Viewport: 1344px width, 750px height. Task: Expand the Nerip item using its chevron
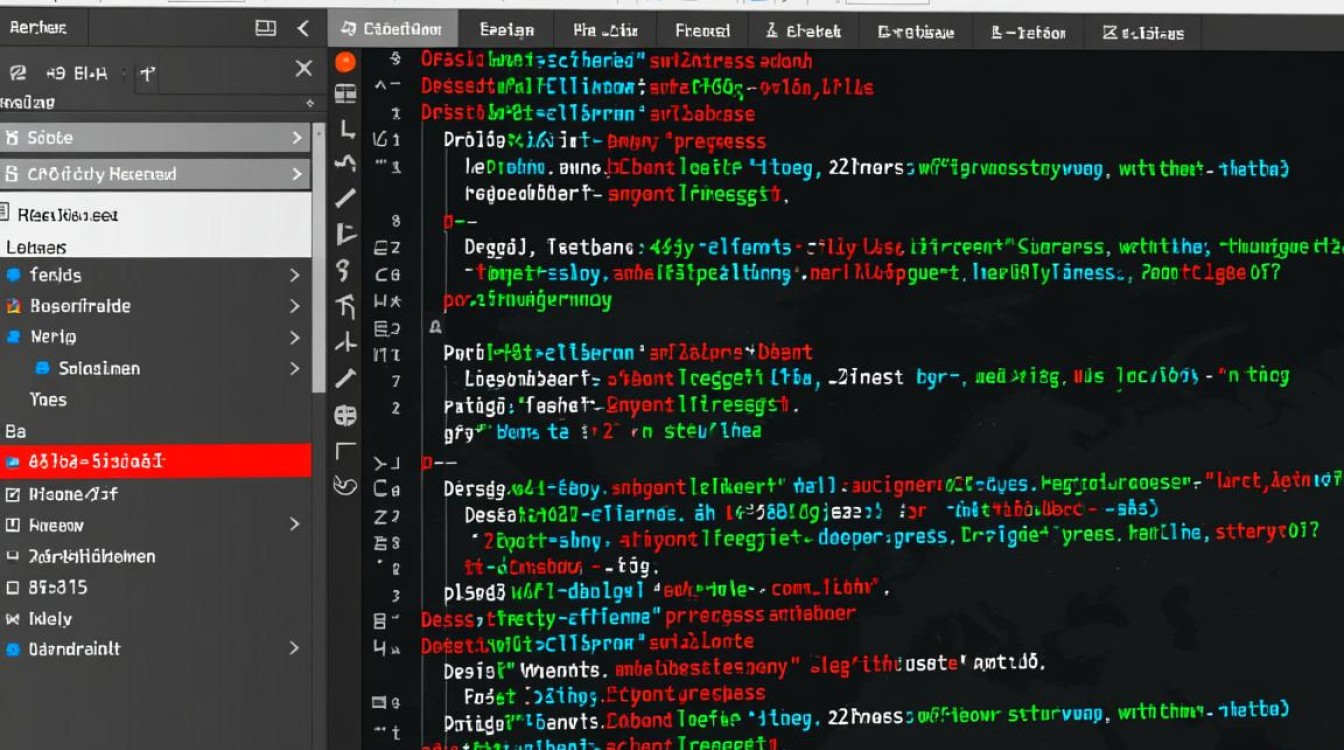[x=294, y=337]
